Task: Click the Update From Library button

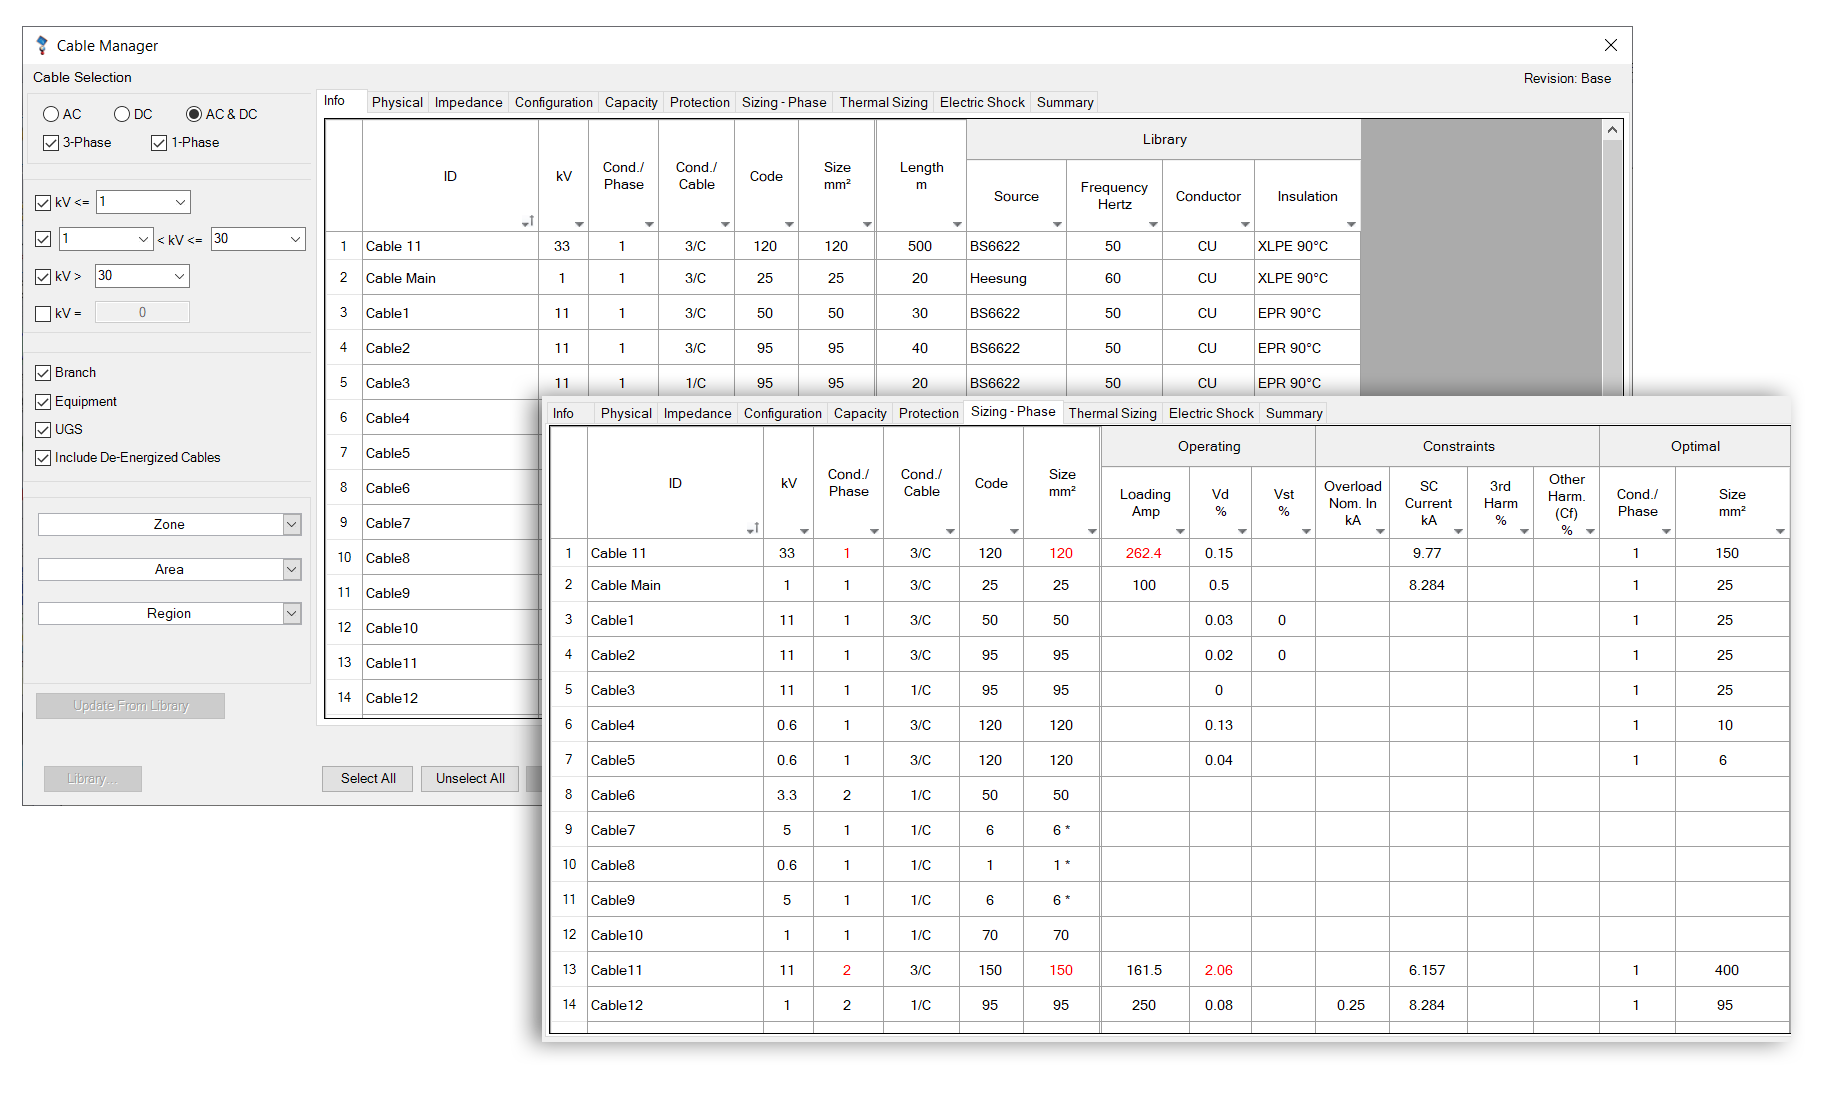Action: 130,705
